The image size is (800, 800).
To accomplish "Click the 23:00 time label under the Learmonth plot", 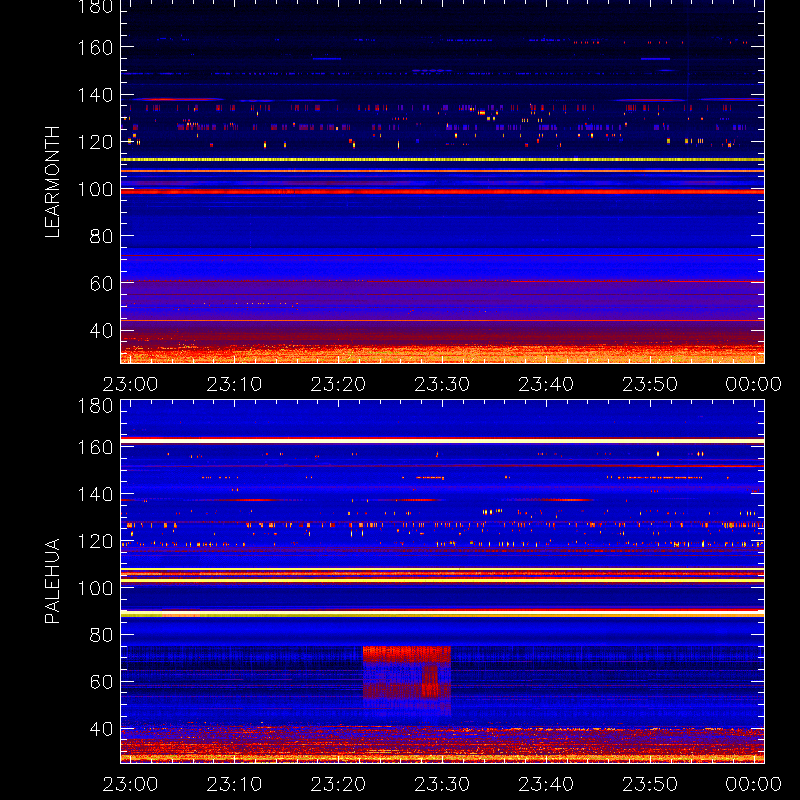I will click(x=130, y=384).
